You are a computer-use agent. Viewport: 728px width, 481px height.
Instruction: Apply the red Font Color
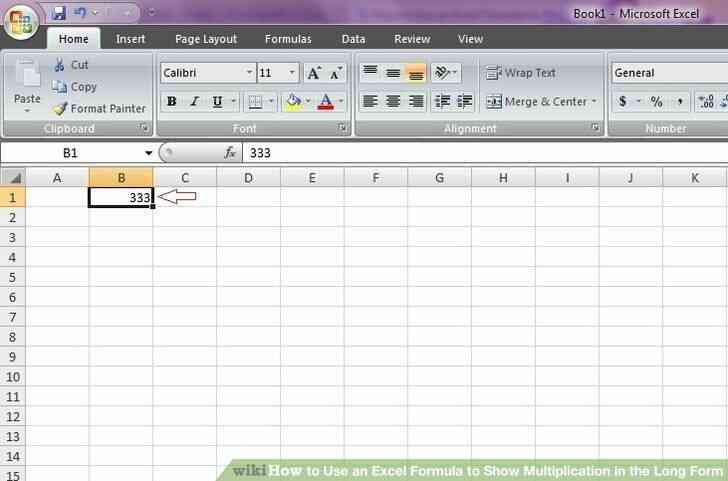tap(326, 101)
